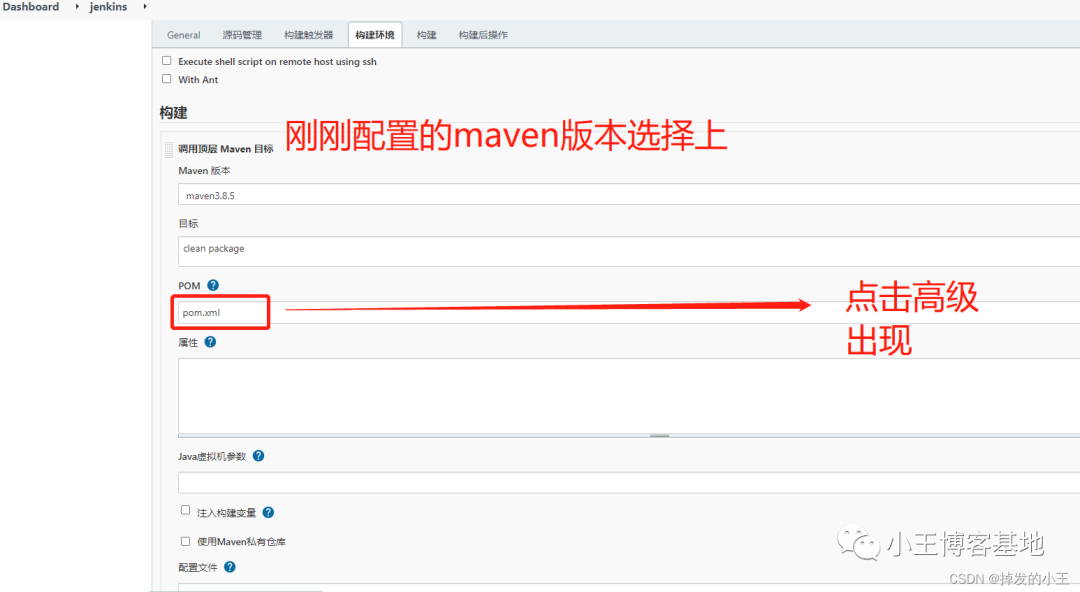This screenshot has height=592, width=1080.
Task: Open the help icon next to 属性
Action: (x=210, y=342)
